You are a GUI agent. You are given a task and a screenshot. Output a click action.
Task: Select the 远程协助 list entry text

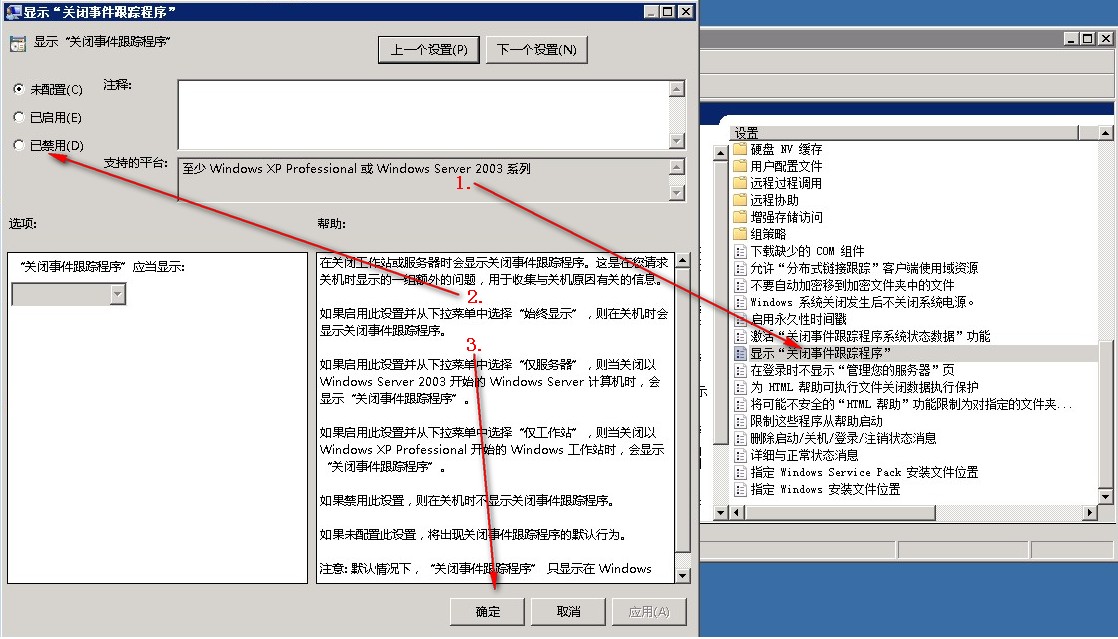pyautogui.click(x=774, y=200)
